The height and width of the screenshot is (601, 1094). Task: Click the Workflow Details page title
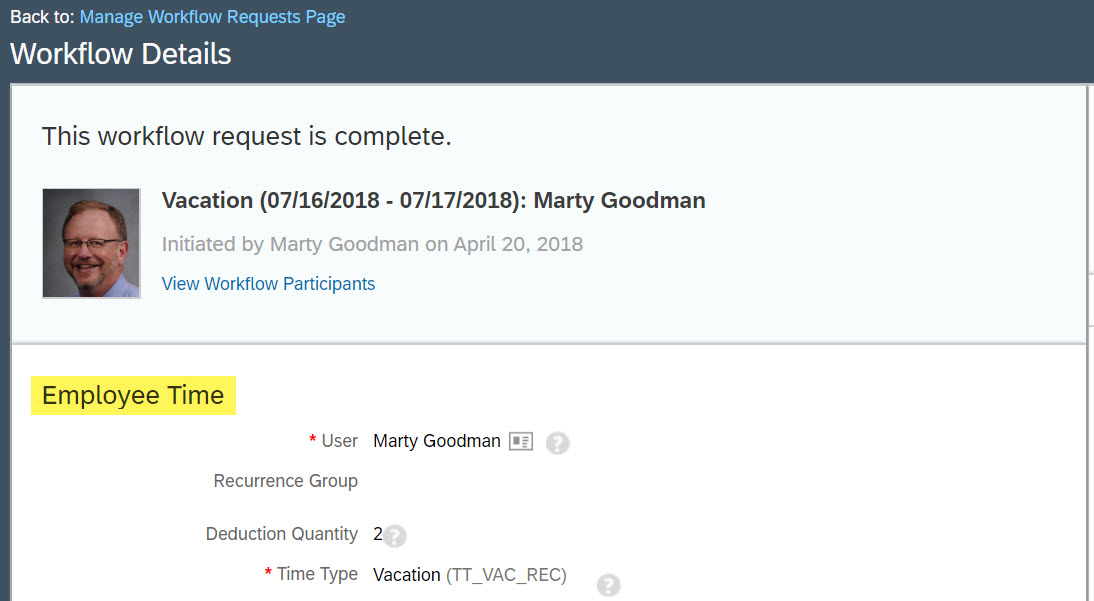tap(120, 53)
